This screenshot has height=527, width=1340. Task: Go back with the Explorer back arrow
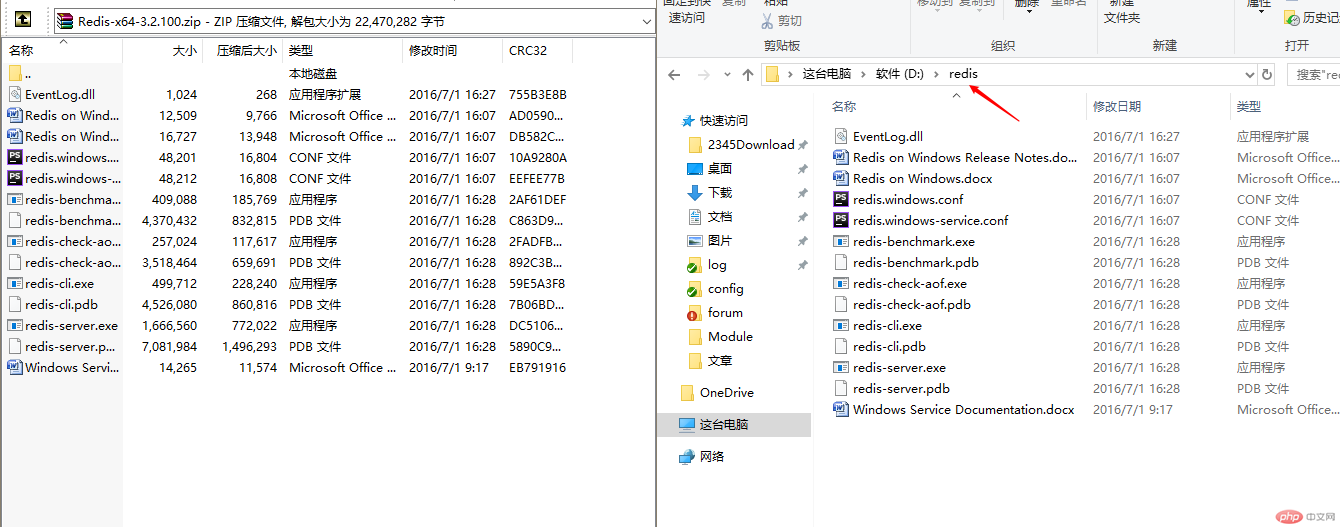(x=675, y=74)
